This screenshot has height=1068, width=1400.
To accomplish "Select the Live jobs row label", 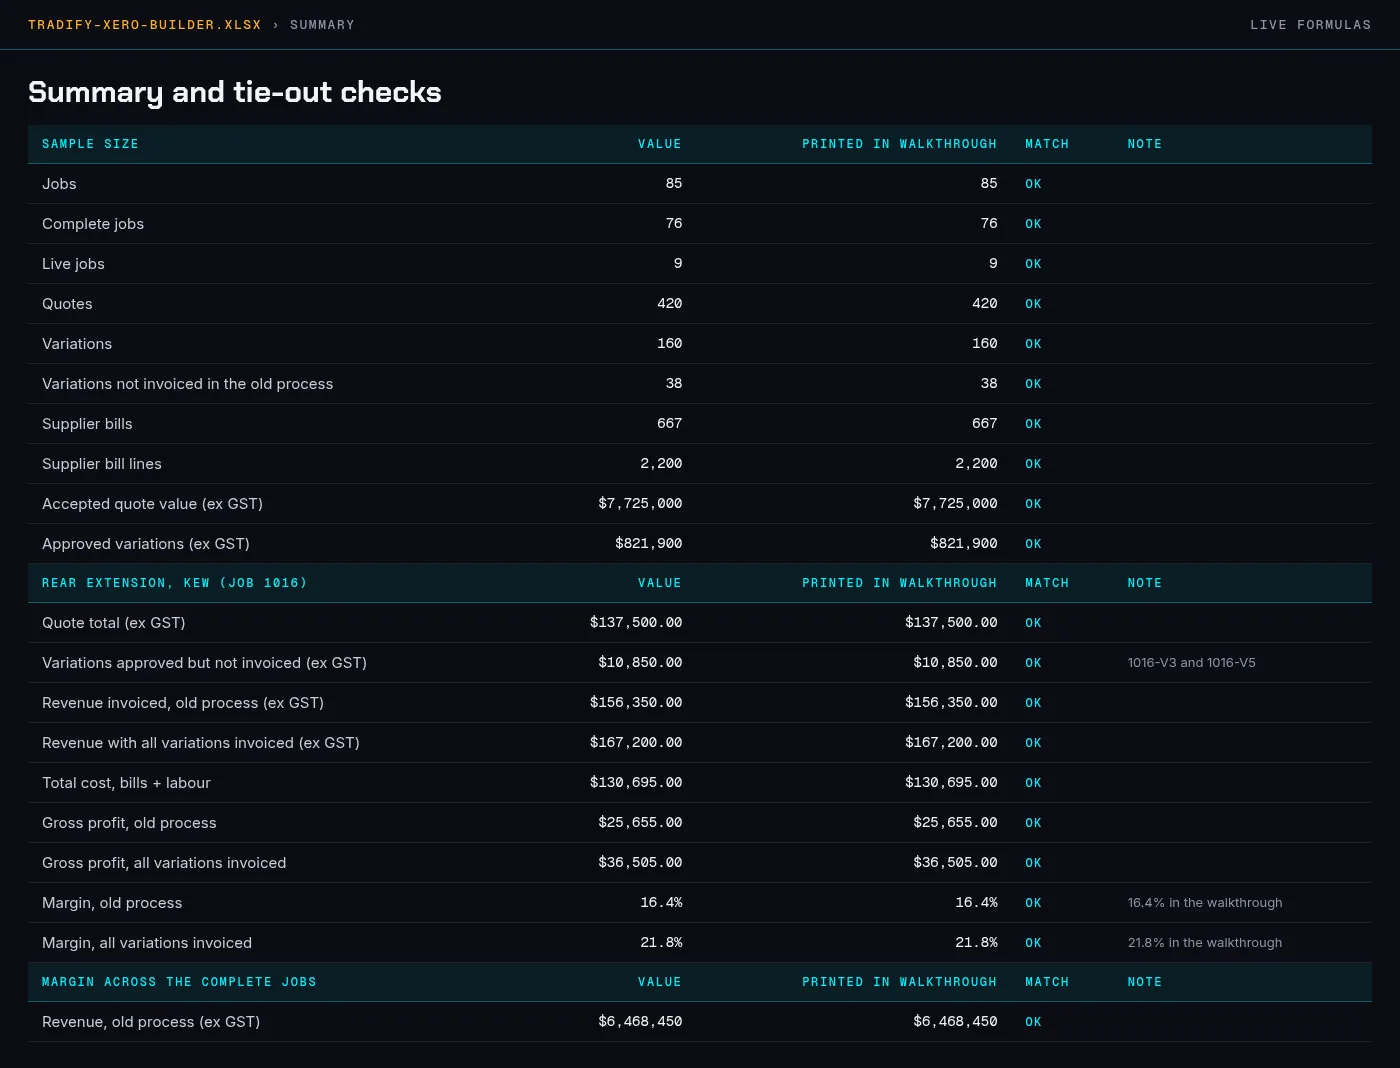I will click(73, 264).
